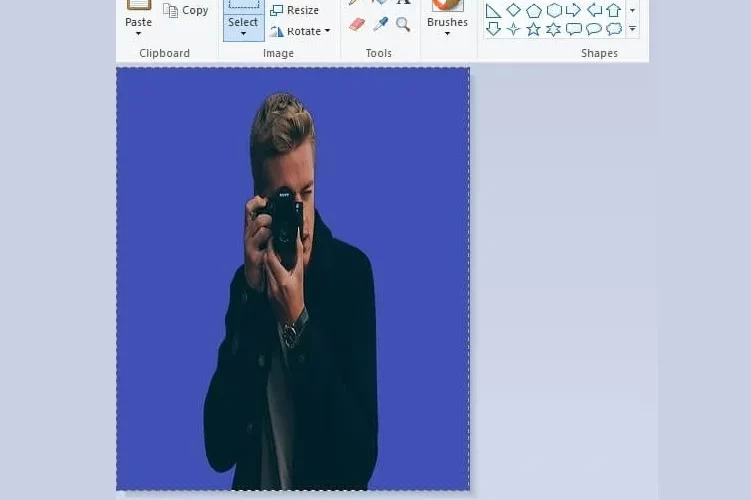Choose the down arrow shape
The width and height of the screenshot is (751, 500).
pyautogui.click(x=493, y=29)
